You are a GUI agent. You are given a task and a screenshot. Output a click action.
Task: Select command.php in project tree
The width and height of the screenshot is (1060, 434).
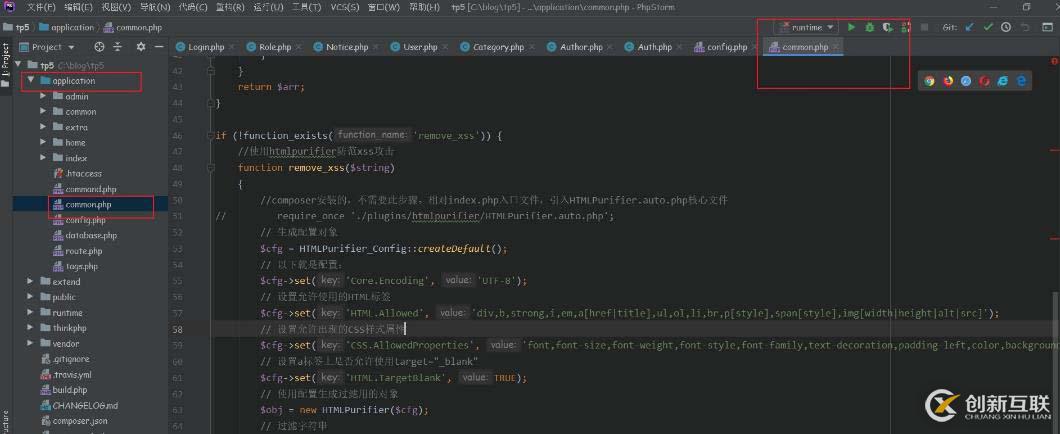point(91,189)
